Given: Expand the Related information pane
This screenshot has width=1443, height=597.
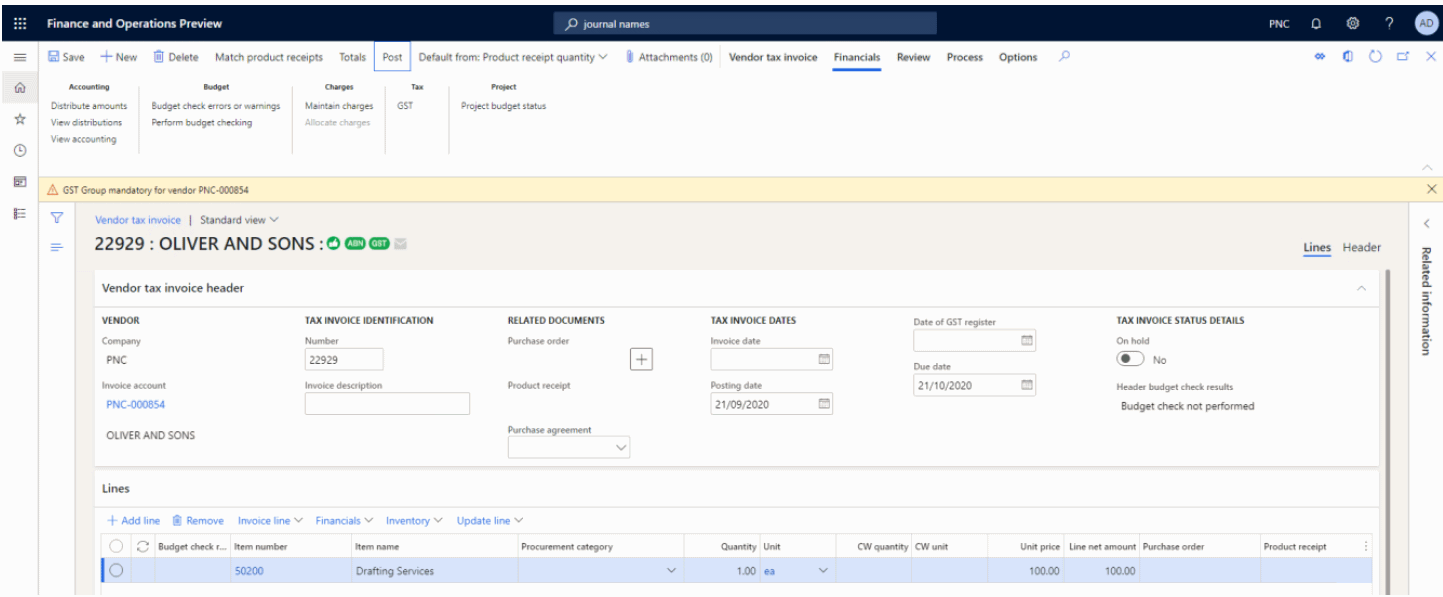Looking at the screenshot, I should click(x=1426, y=223).
